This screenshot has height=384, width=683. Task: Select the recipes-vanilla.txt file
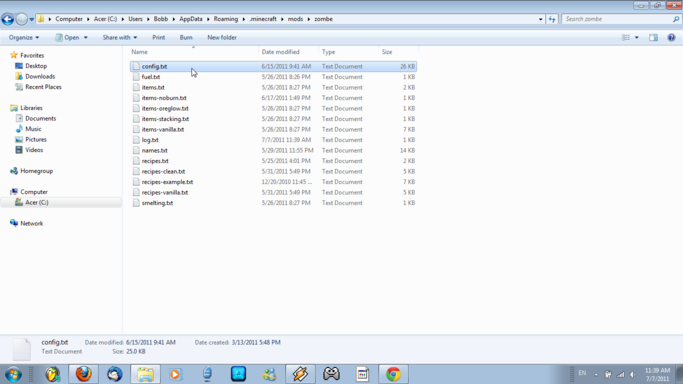click(x=274, y=192)
